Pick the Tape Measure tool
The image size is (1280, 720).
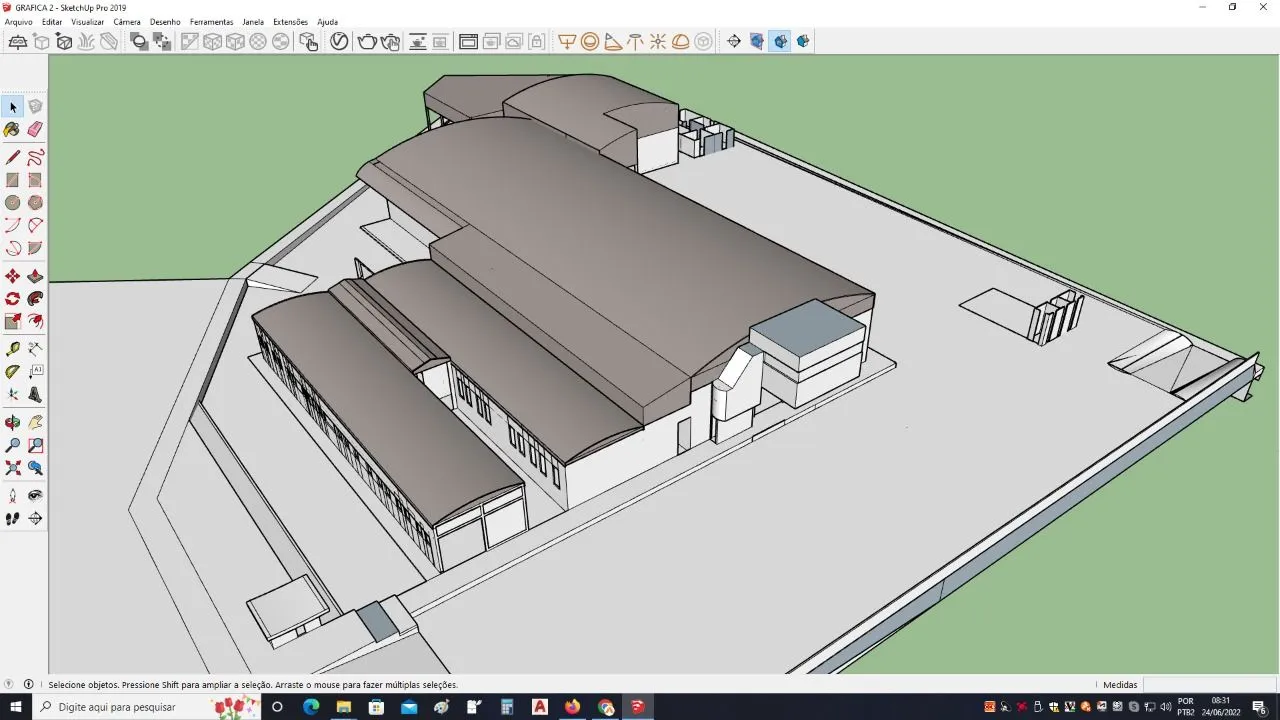(13, 349)
